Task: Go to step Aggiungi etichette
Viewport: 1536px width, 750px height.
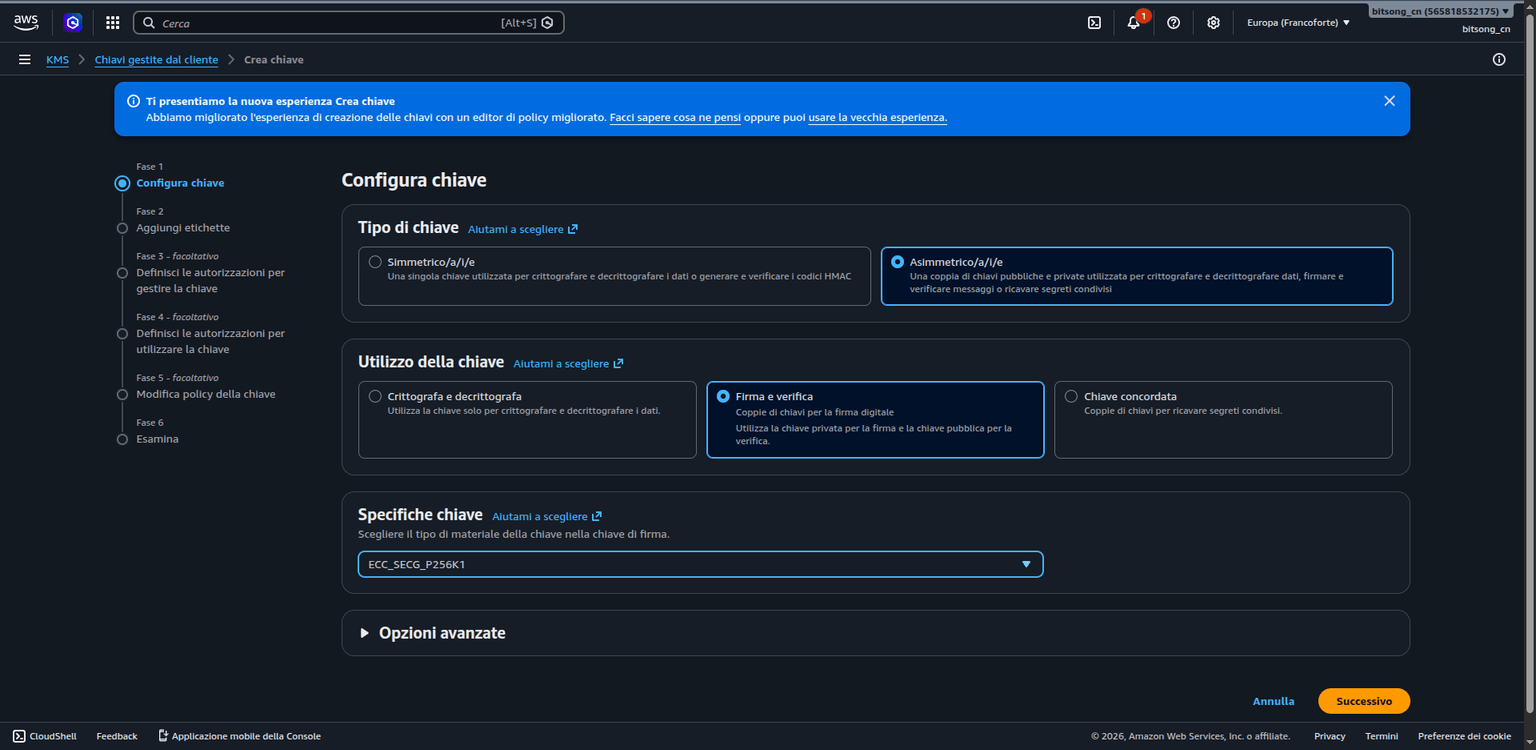Action: 183,228
